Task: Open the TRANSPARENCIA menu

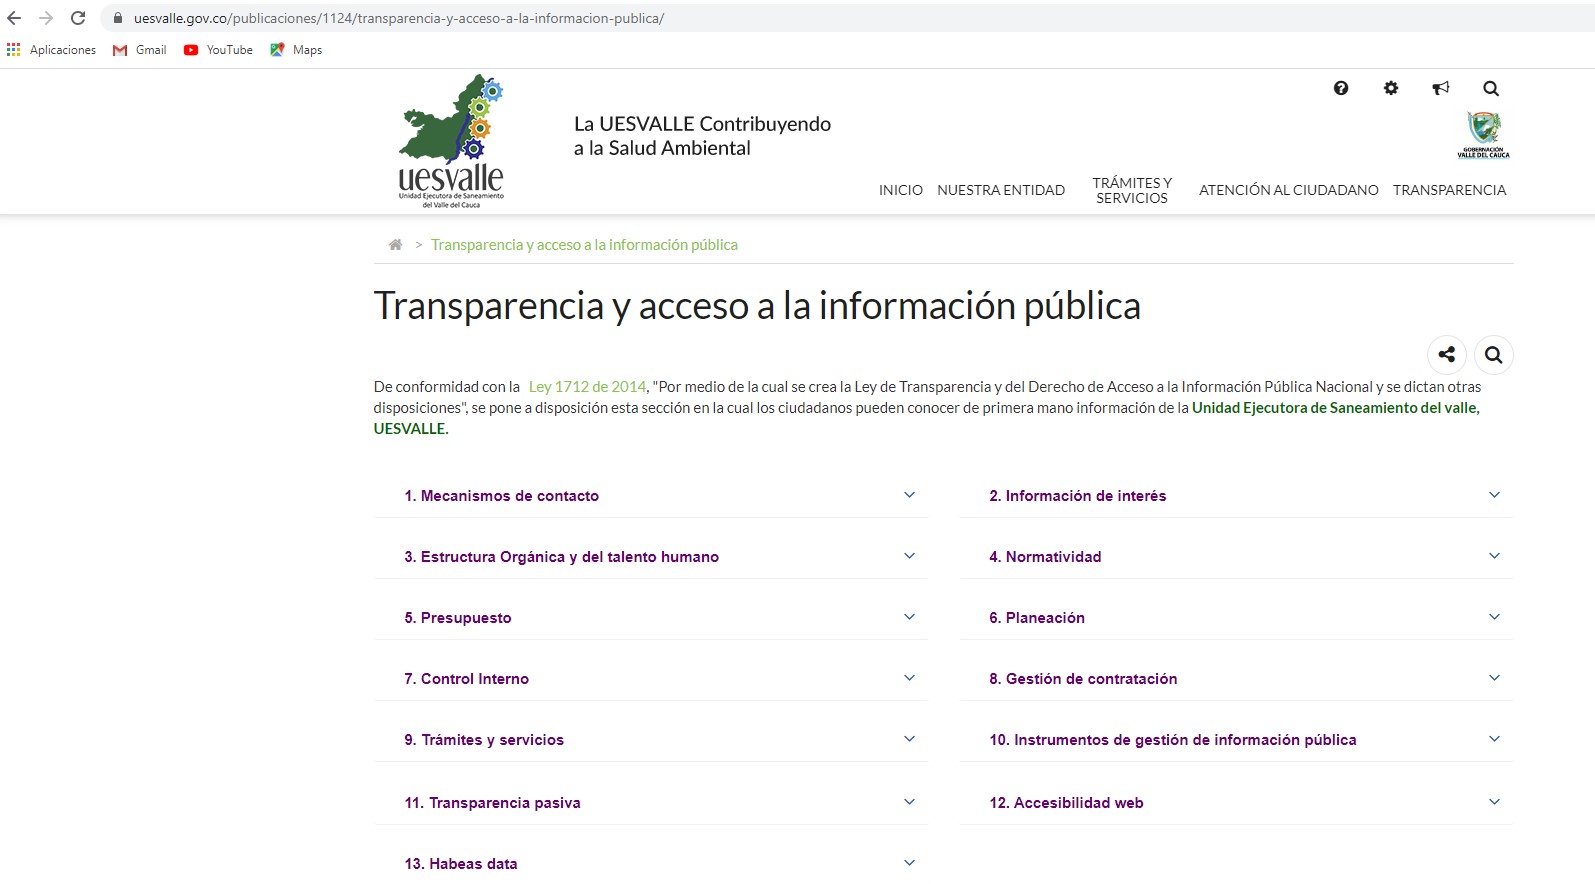Action: pos(1449,190)
